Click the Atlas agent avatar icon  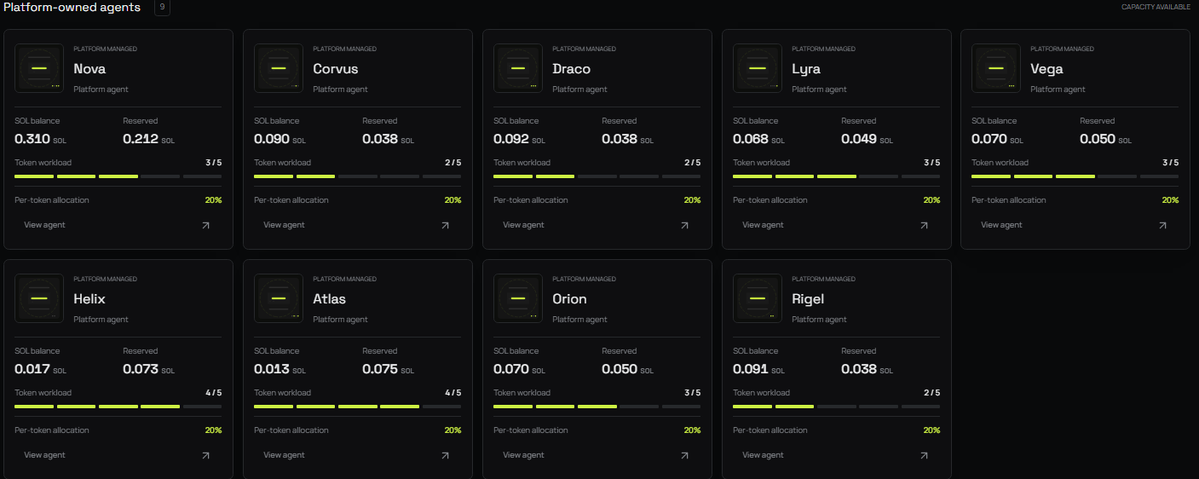tap(278, 298)
